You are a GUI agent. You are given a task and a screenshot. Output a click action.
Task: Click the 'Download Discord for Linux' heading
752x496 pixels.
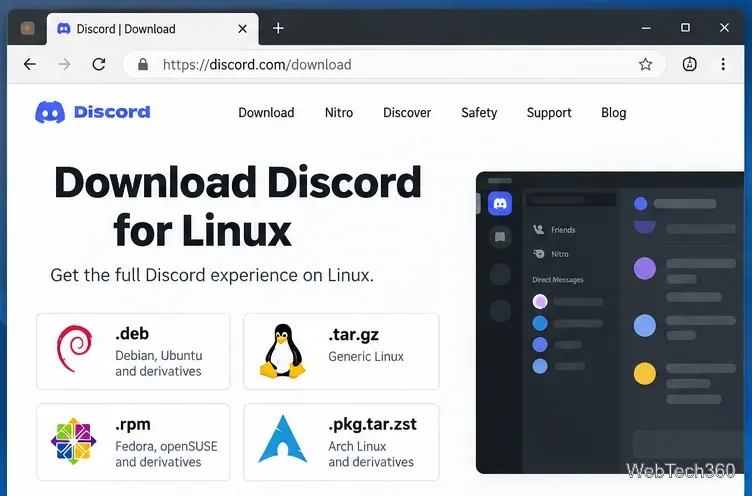point(238,206)
